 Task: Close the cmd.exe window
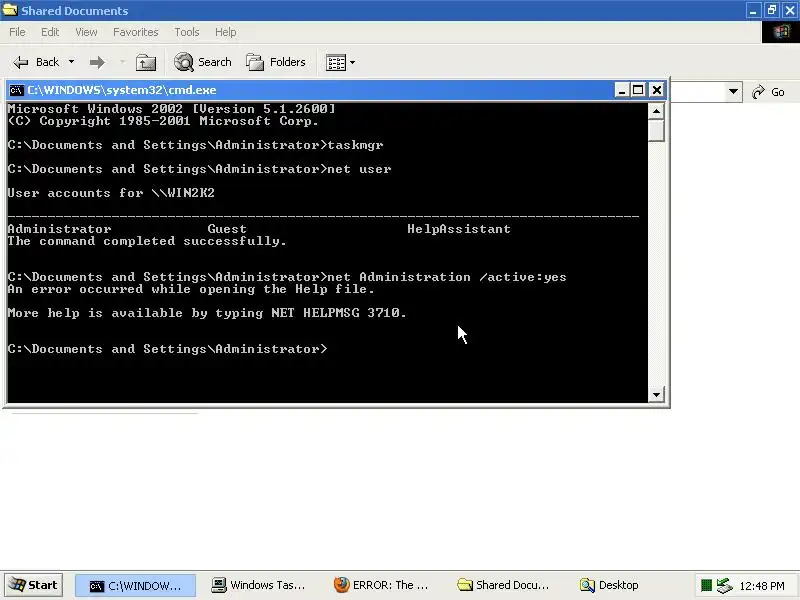(657, 90)
